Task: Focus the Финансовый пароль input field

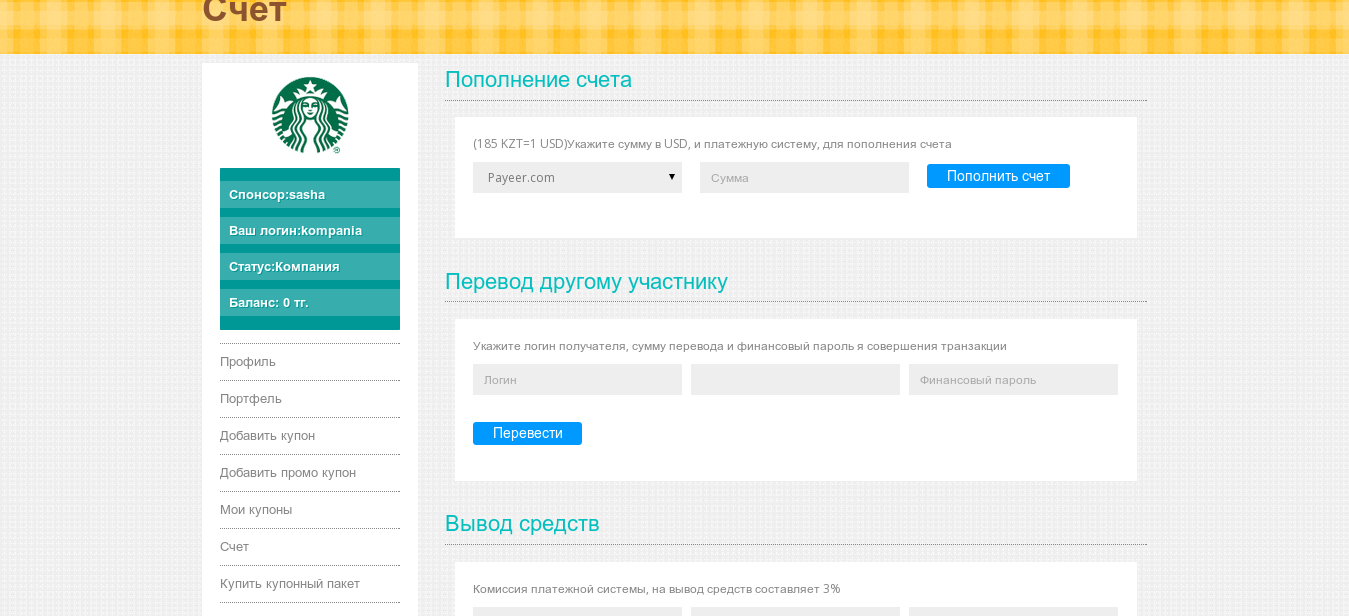Action: 1013,379
